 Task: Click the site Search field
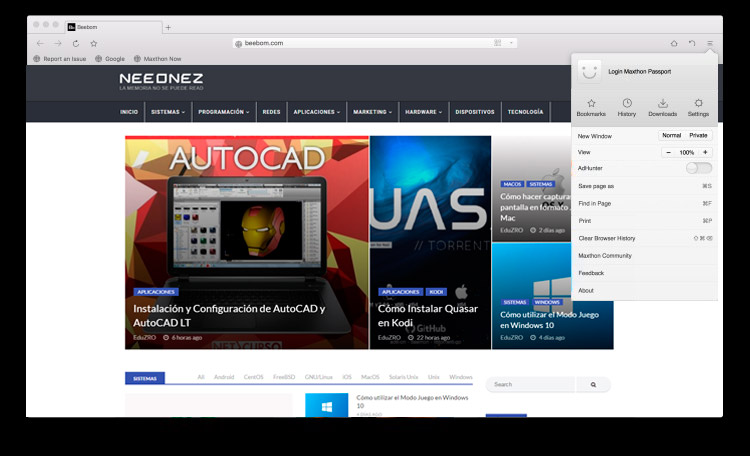tap(531, 384)
